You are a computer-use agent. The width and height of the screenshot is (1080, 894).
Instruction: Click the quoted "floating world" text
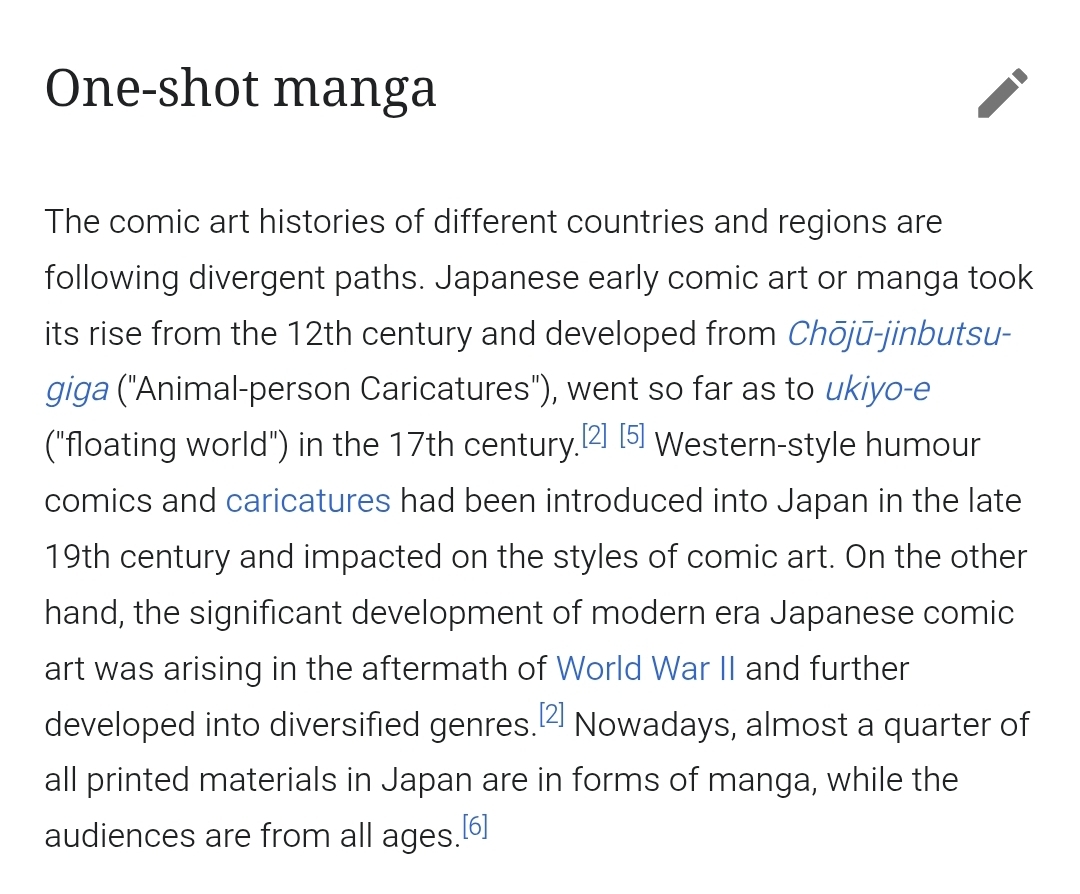[167, 445]
